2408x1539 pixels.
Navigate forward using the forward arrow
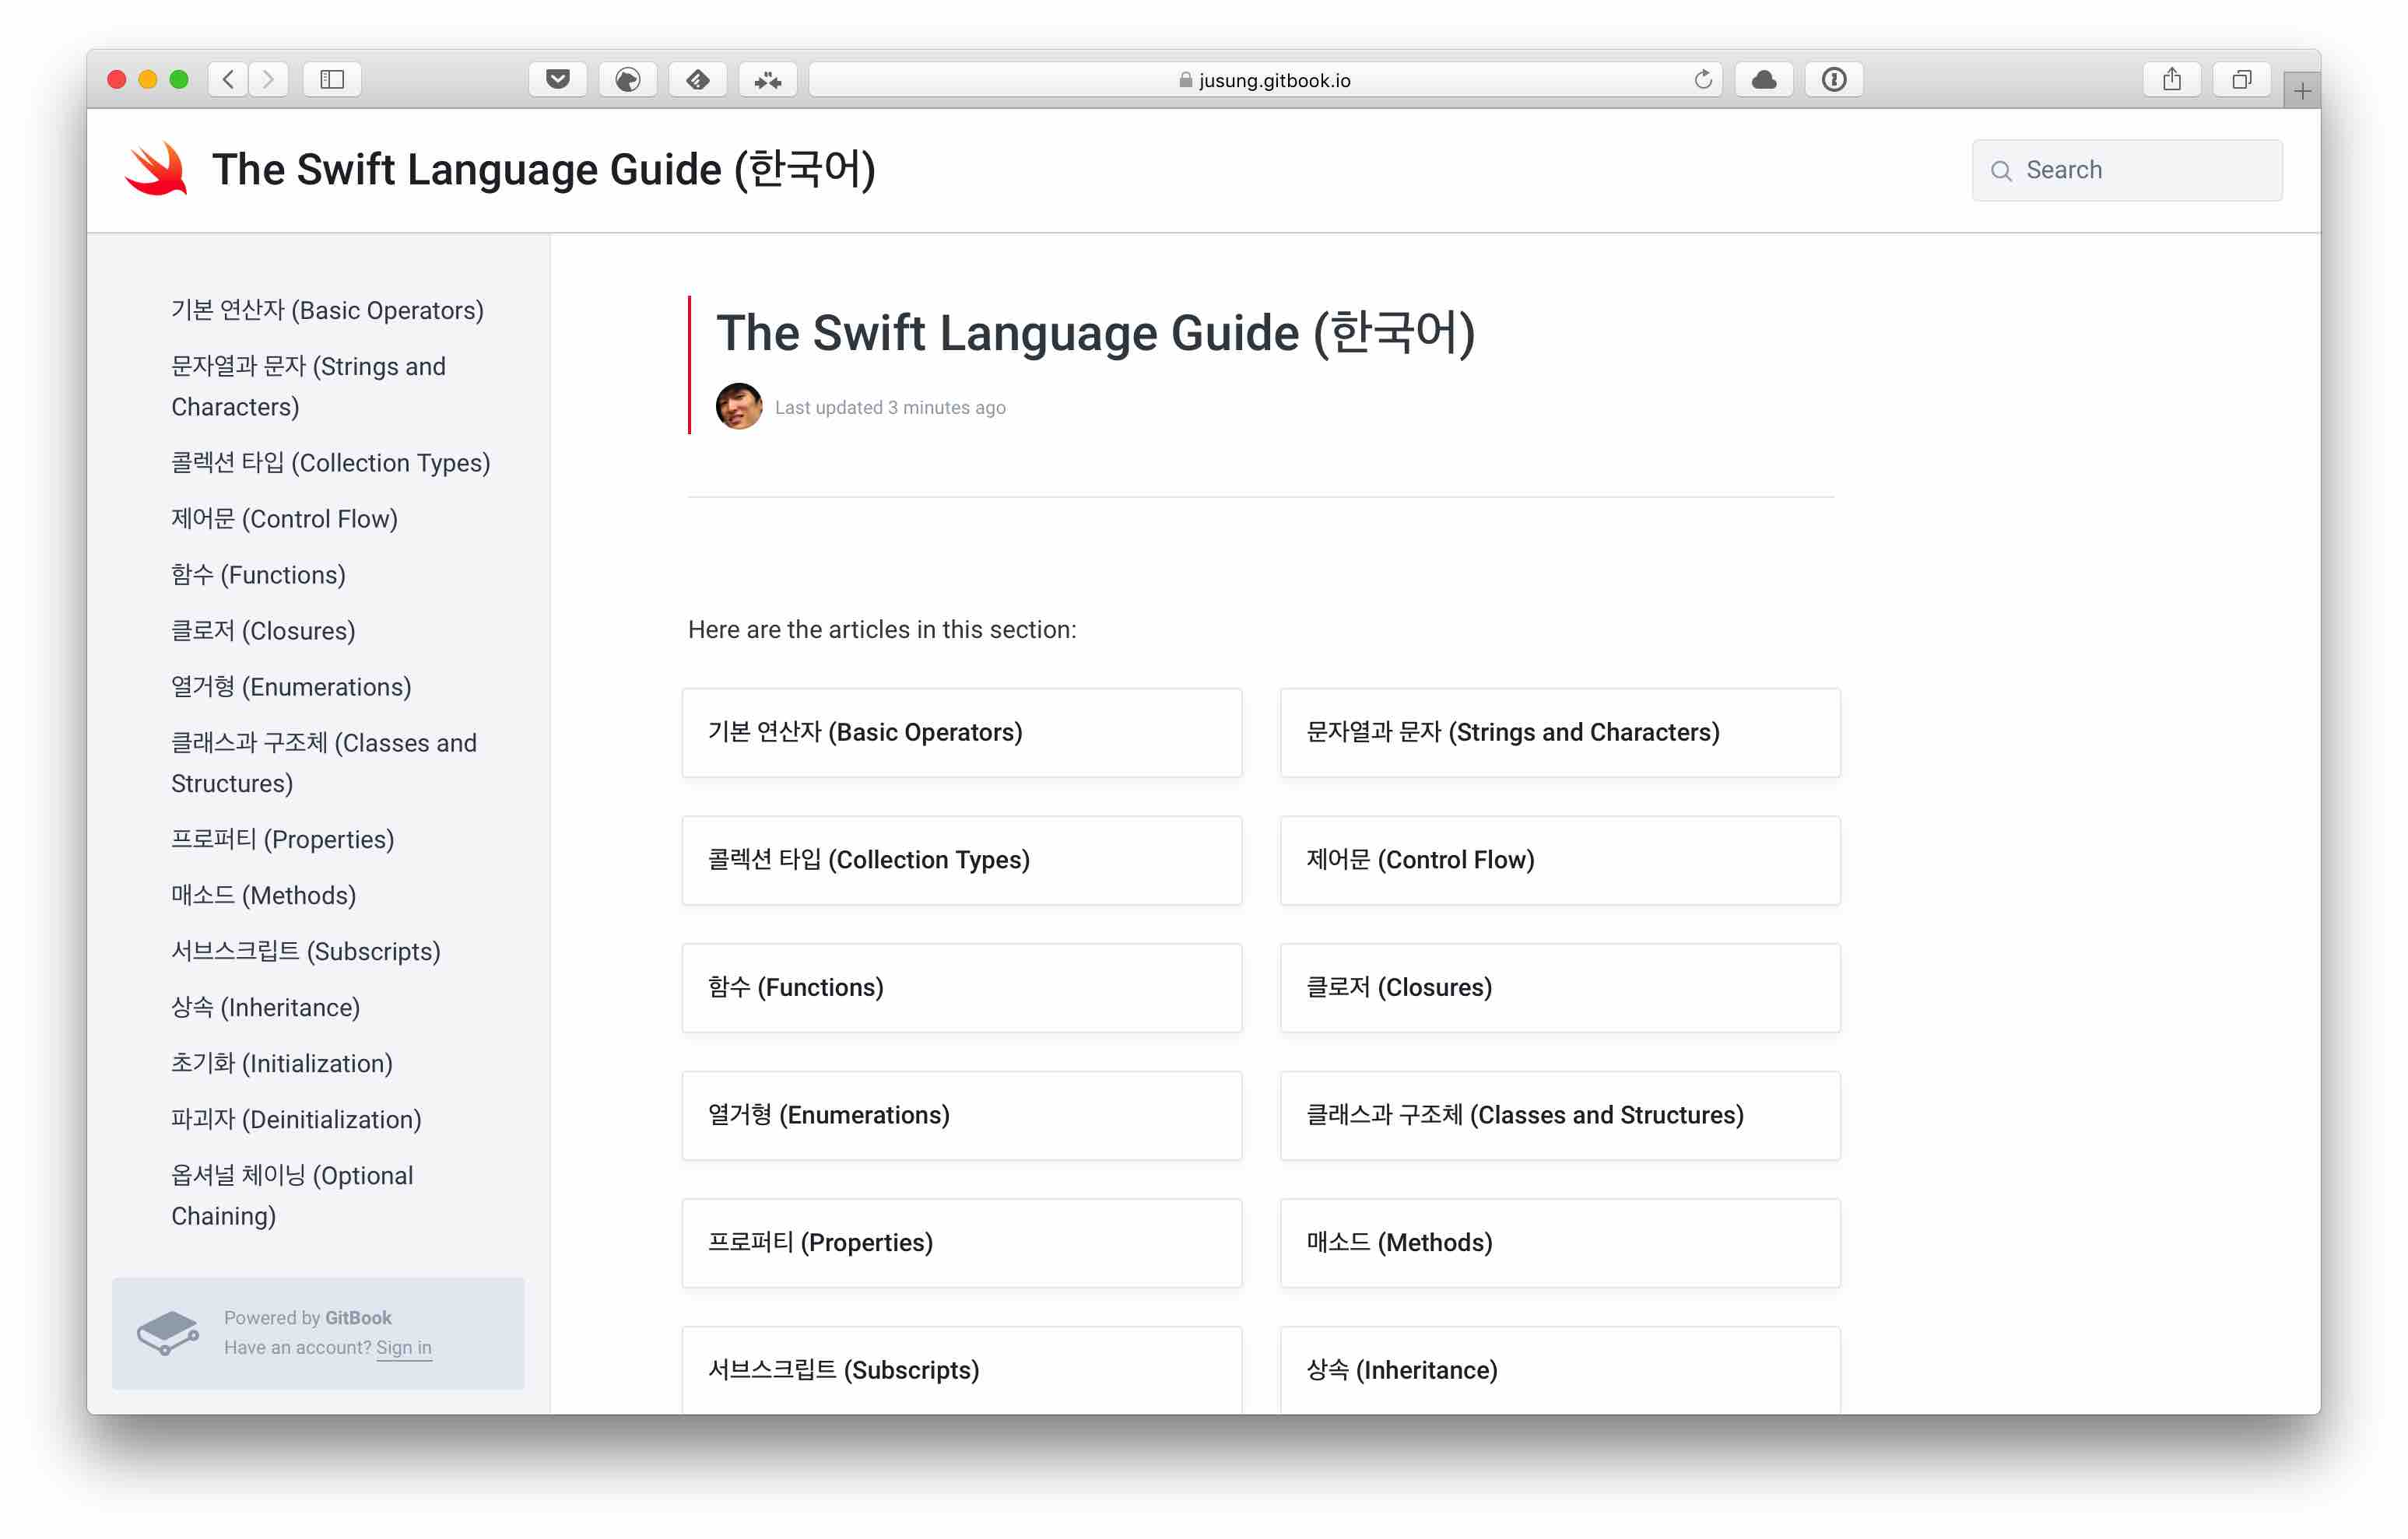[x=268, y=79]
